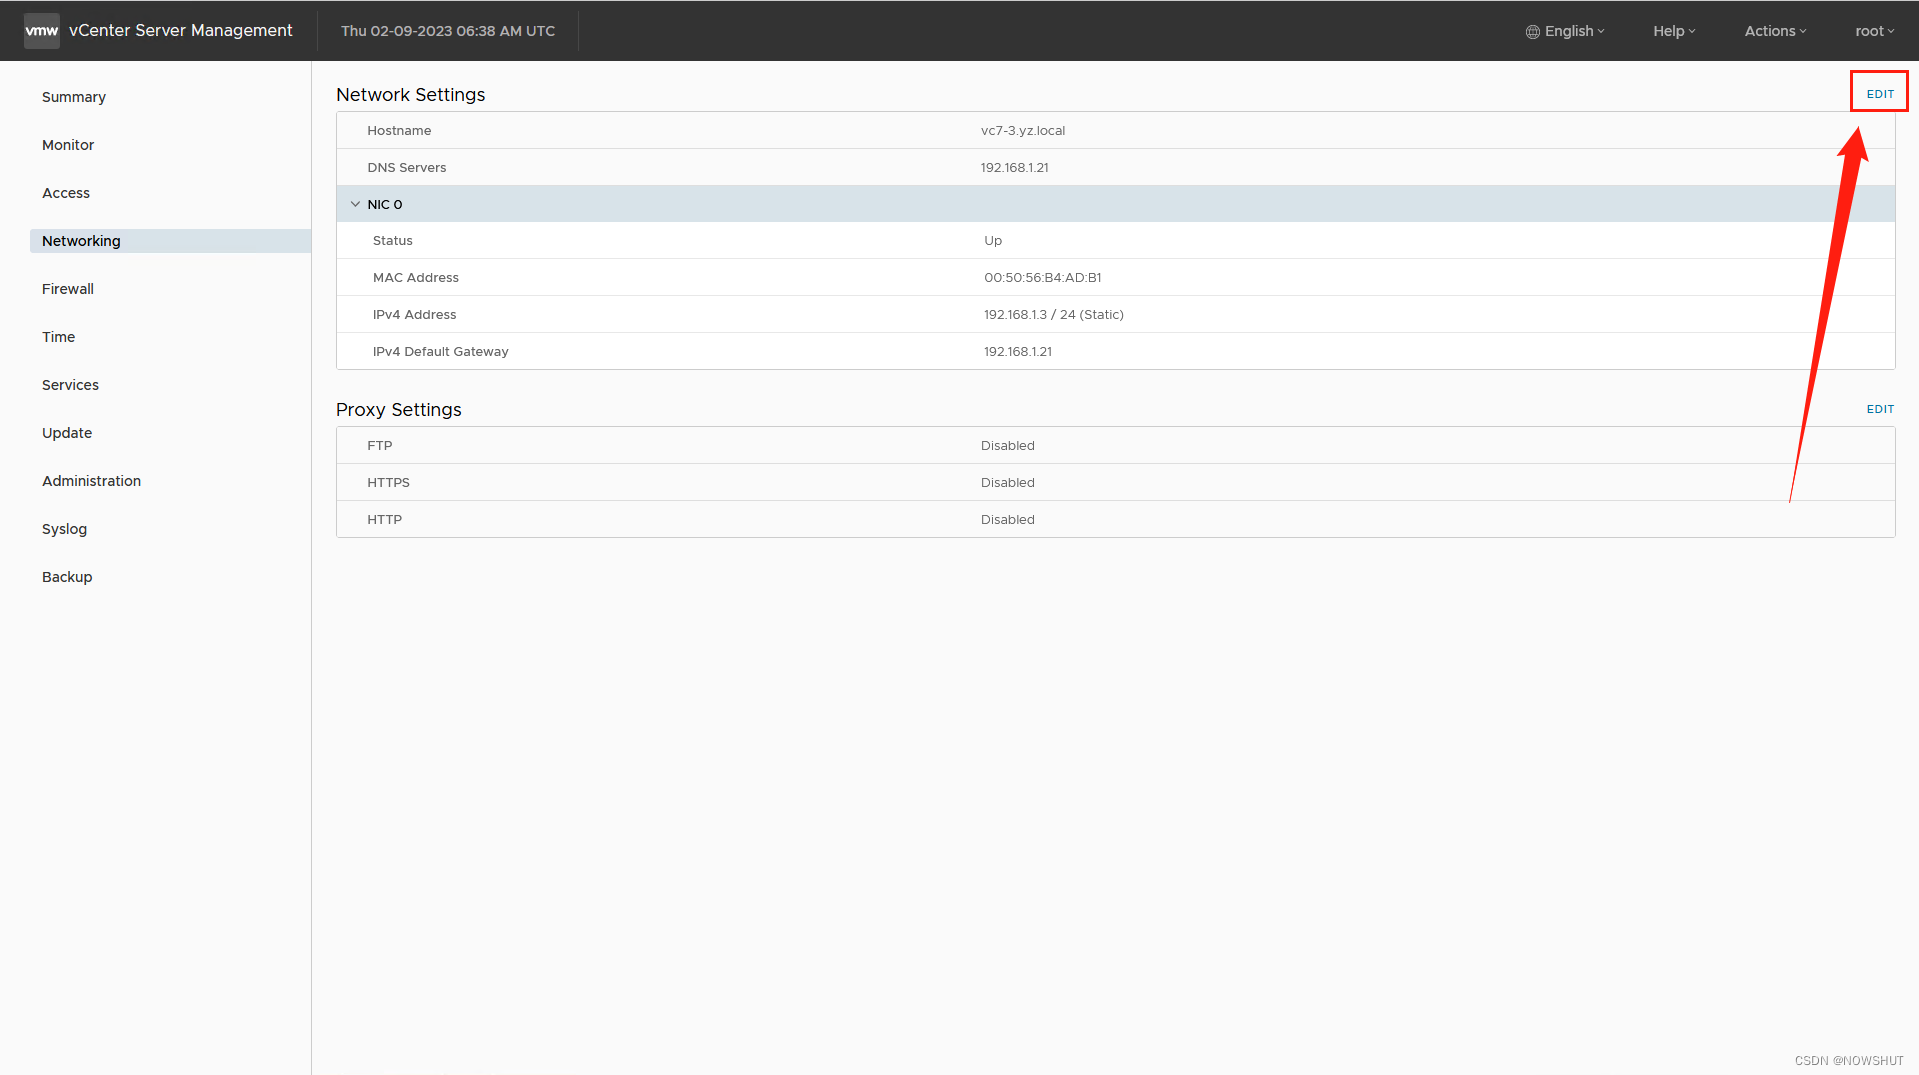This screenshot has width=1919, height=1075.
Task: Open the English language dropdown
Action: pos(1574,31)
